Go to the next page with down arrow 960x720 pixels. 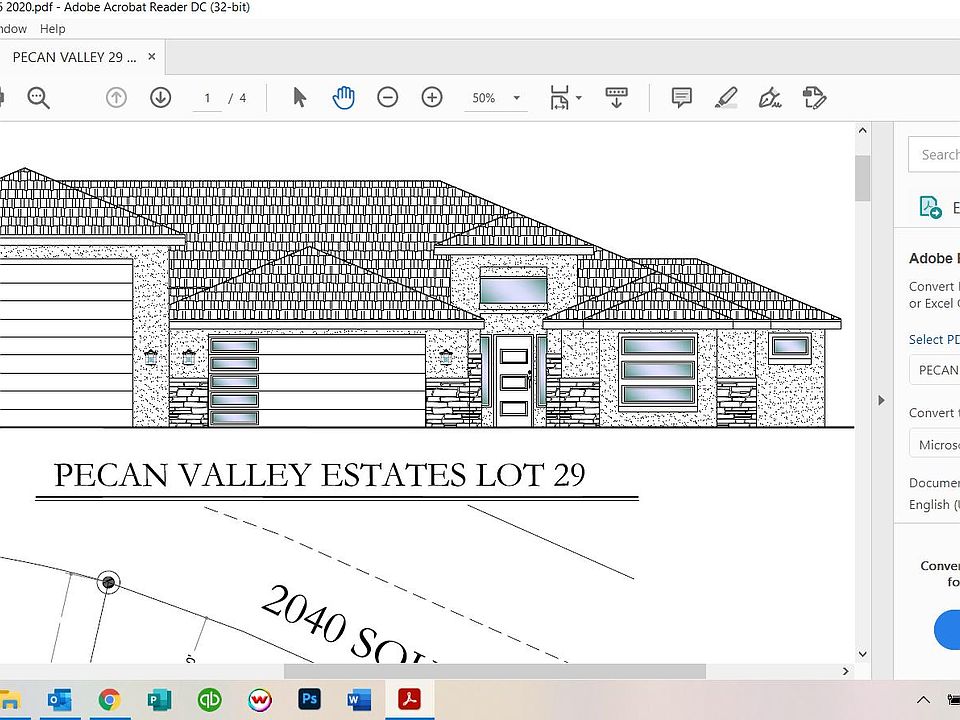pyautogui.click(x=160, y=98)
